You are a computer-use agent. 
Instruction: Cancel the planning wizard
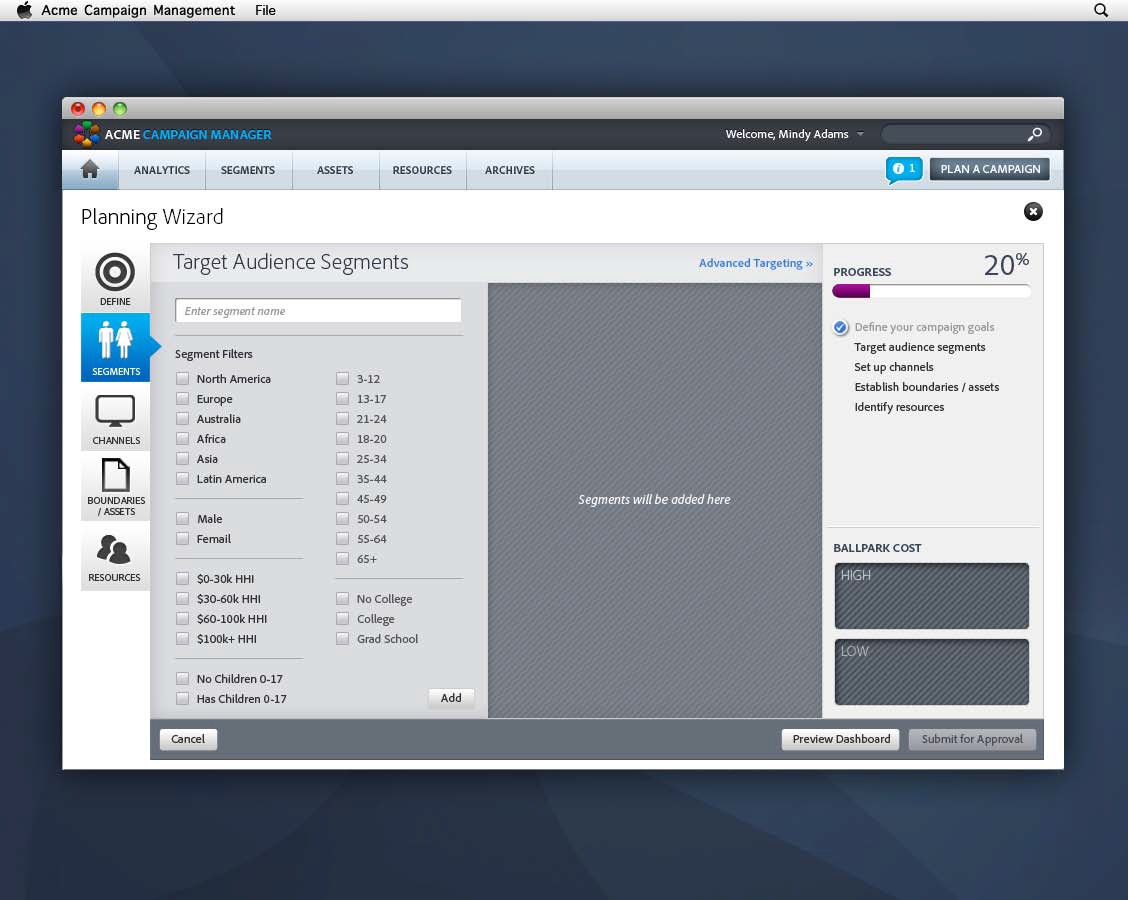[188, 739]
